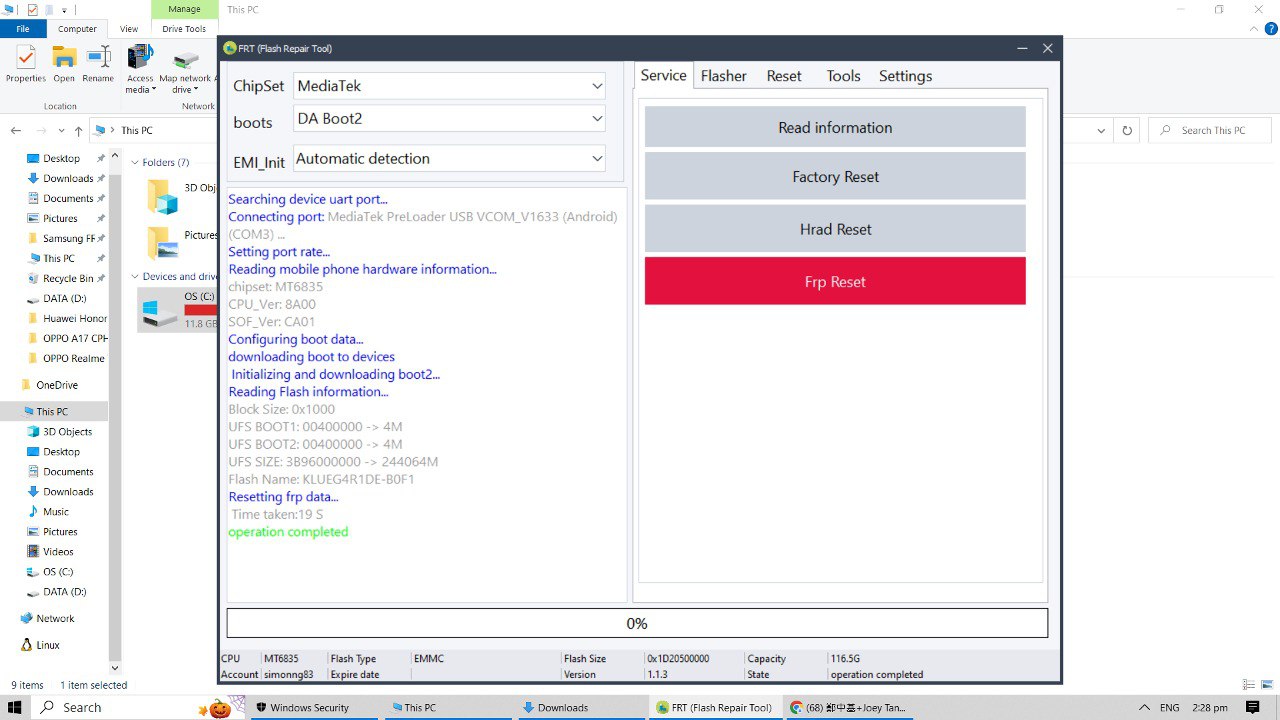
Task: Click the ENG language indicator in tray
Action: (x=1169, y=707)
